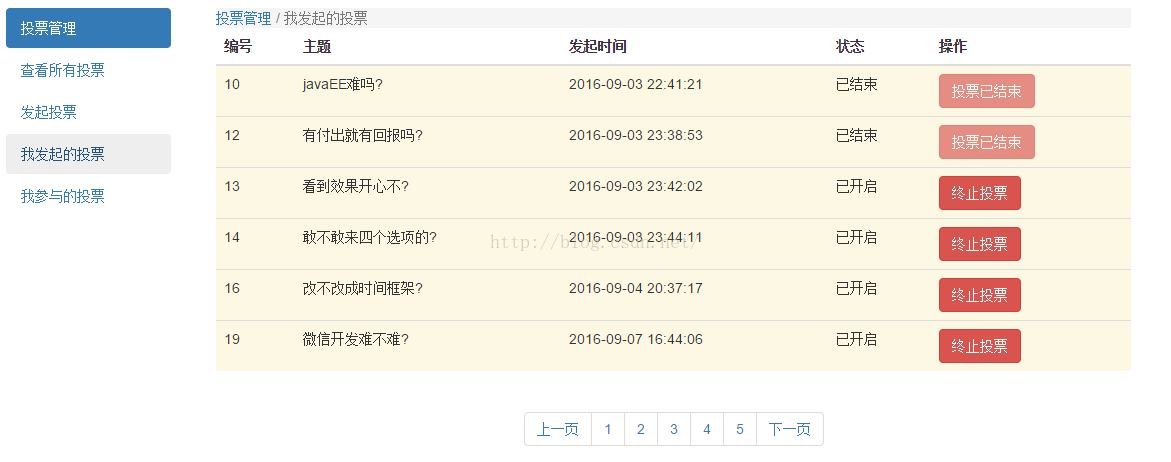This screenshot has width=1171, height=462.
Task: Go to page 1
Action: tap(608, 429)
